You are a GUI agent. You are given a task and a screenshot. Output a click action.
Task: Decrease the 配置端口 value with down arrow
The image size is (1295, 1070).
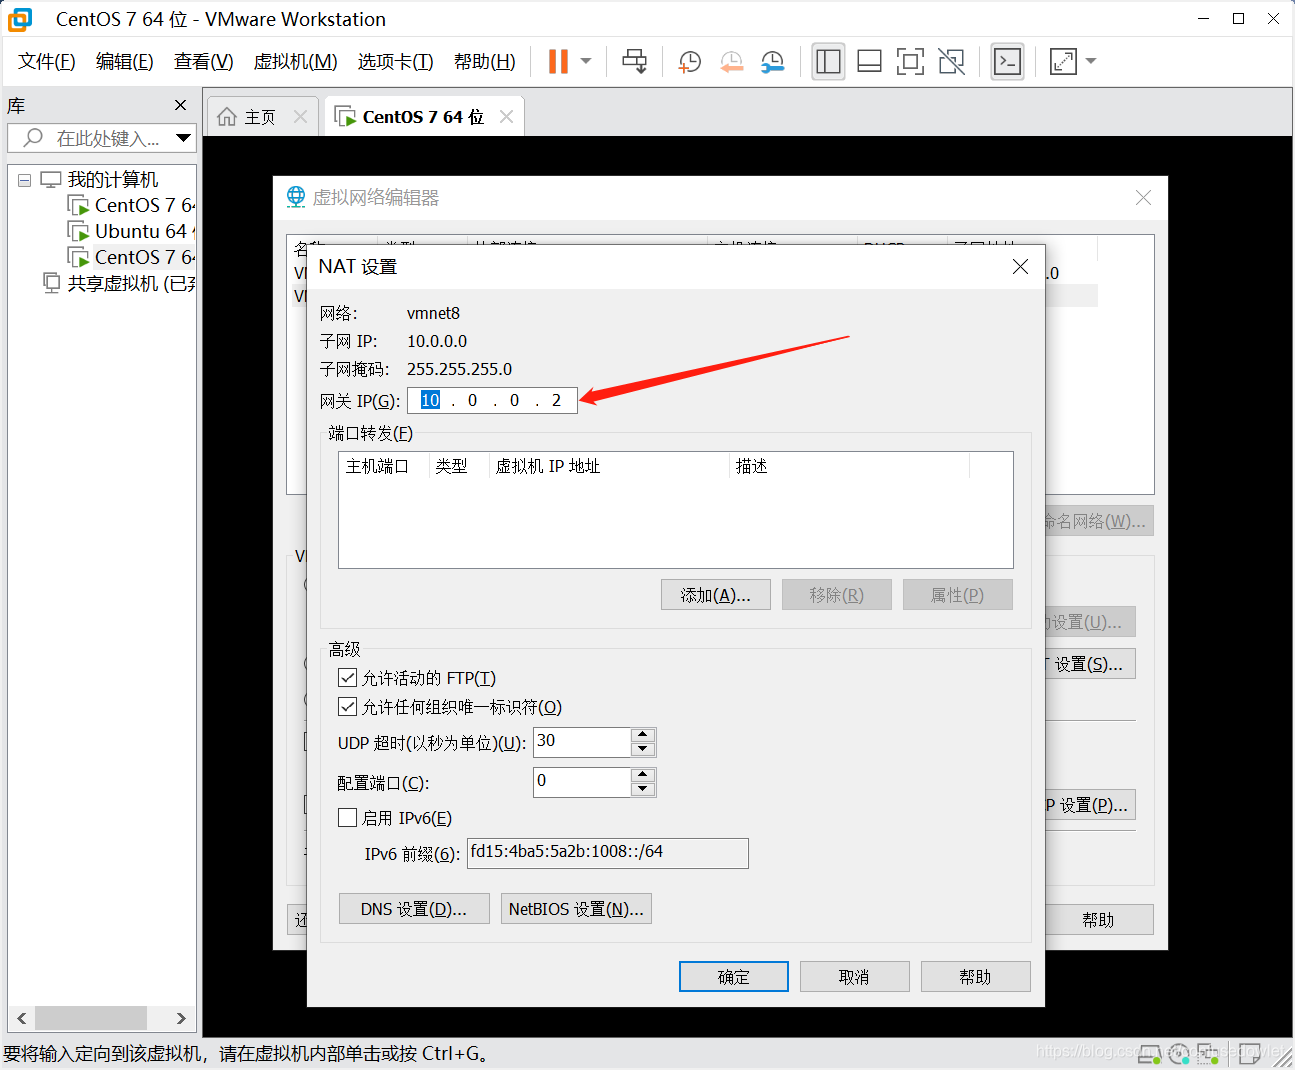pyautogui.click(x=644, y=789)
